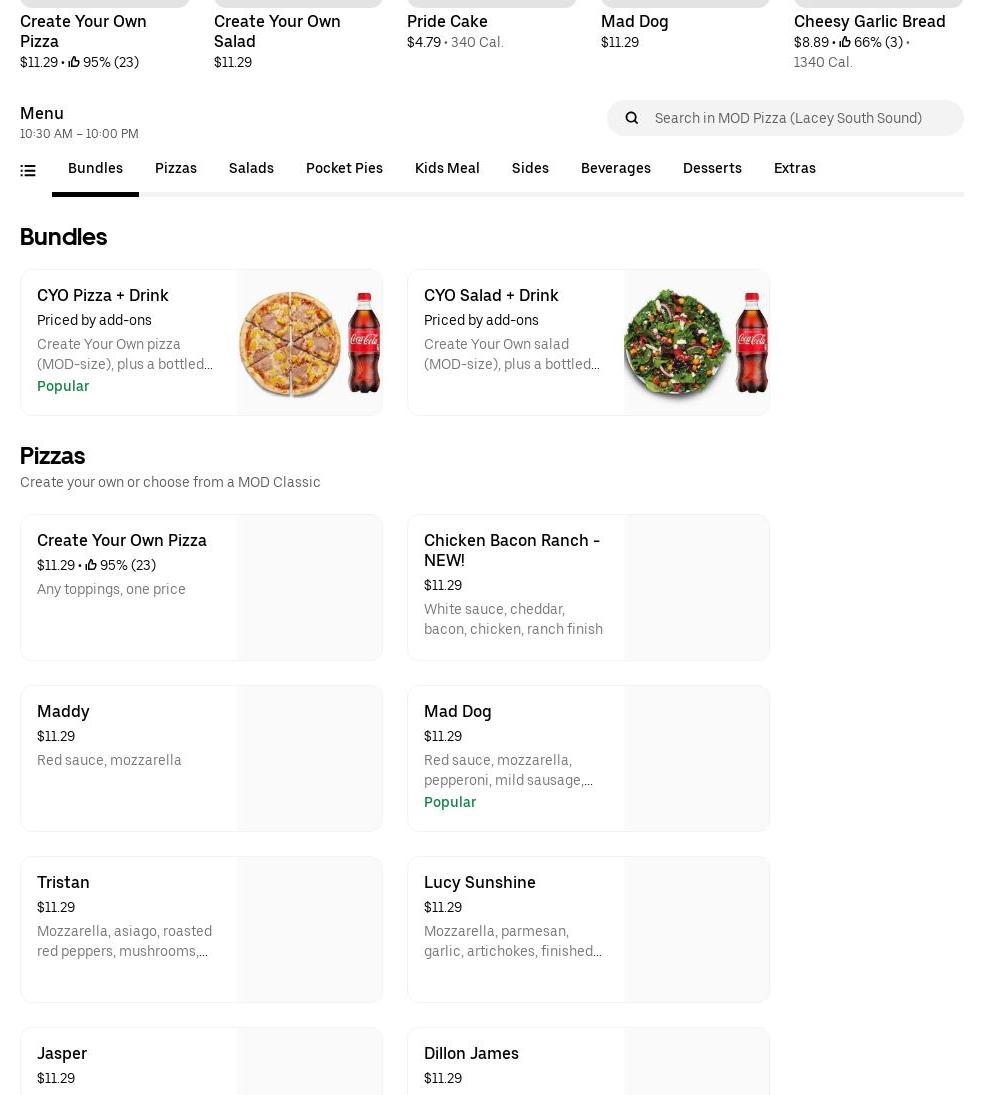Open the Kids Meal tab

(x=447, y=168)
